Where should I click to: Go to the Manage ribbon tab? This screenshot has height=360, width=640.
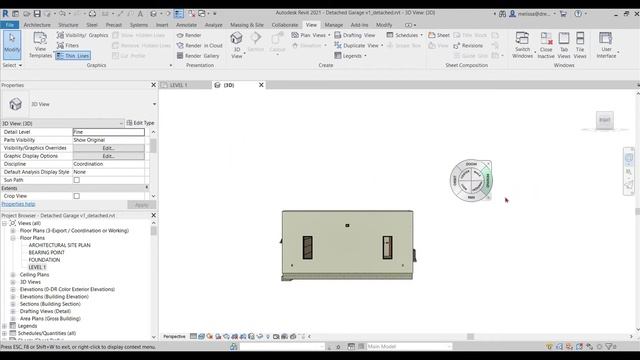click(x=334, y=25)
